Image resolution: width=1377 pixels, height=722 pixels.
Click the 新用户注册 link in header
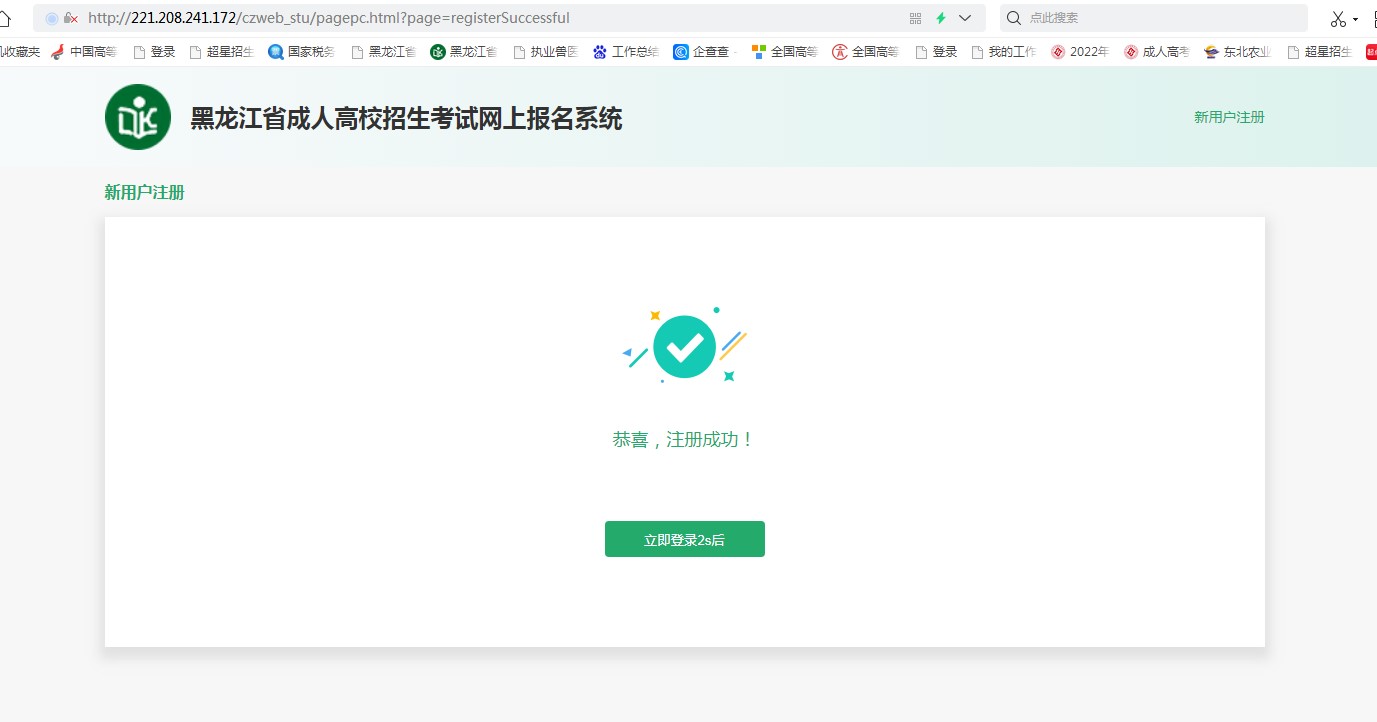click(1229, 117)
